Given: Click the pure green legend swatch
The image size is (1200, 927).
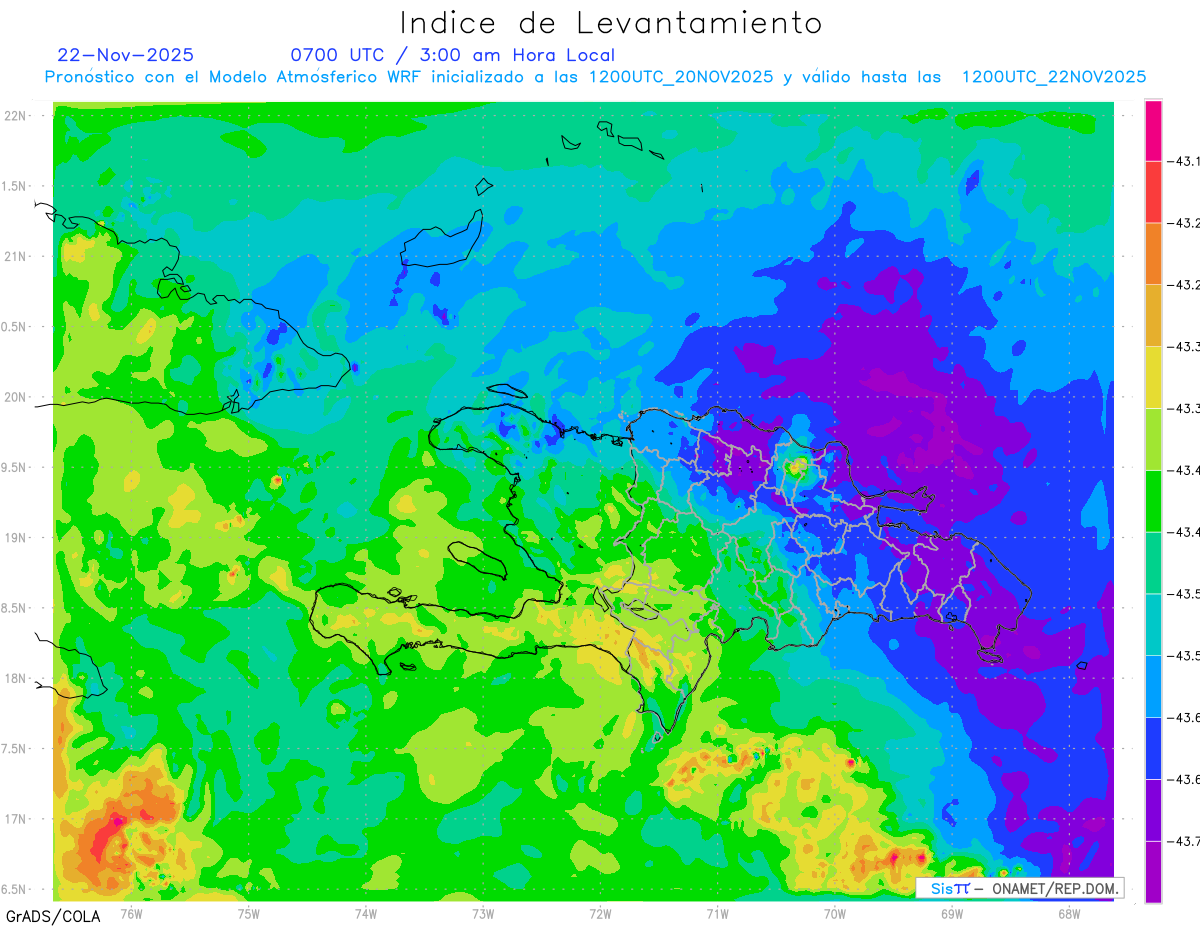Looking at the screenshot, I should pyautogui.click(x=1153, y=501).
